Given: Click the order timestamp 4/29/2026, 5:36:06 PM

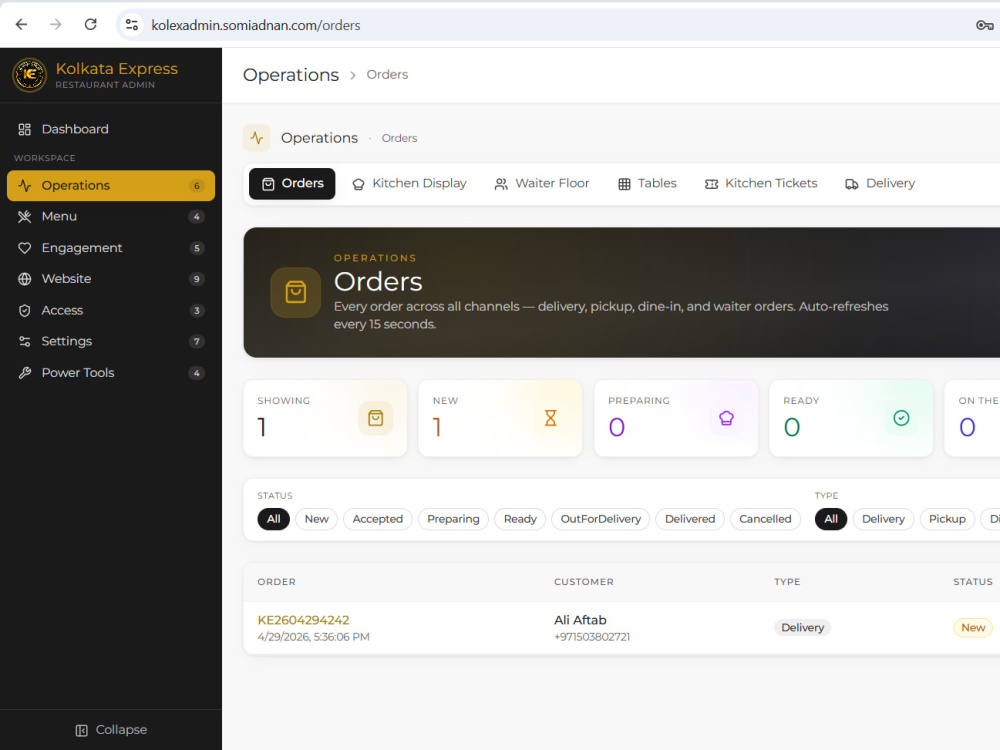Looking at the screenshot, I should pyautogui.click(x=314, y=637).
